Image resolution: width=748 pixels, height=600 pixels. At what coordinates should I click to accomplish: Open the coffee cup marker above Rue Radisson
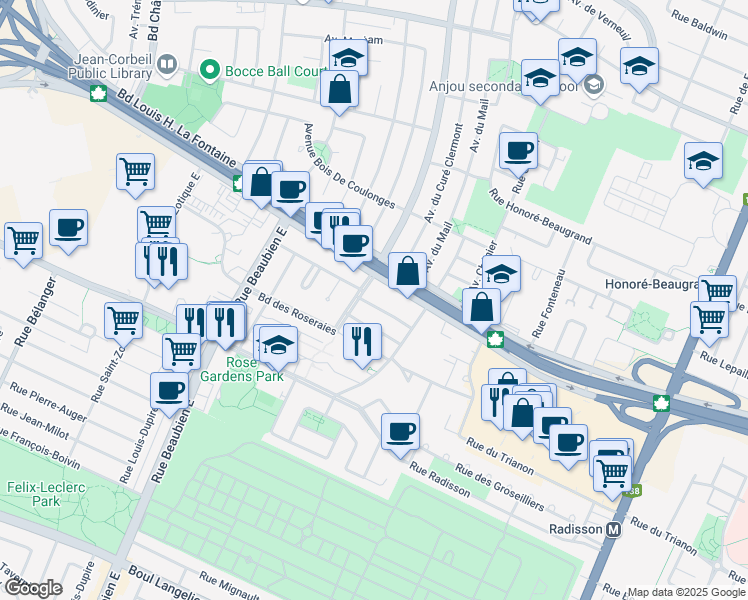coord(400,432)
